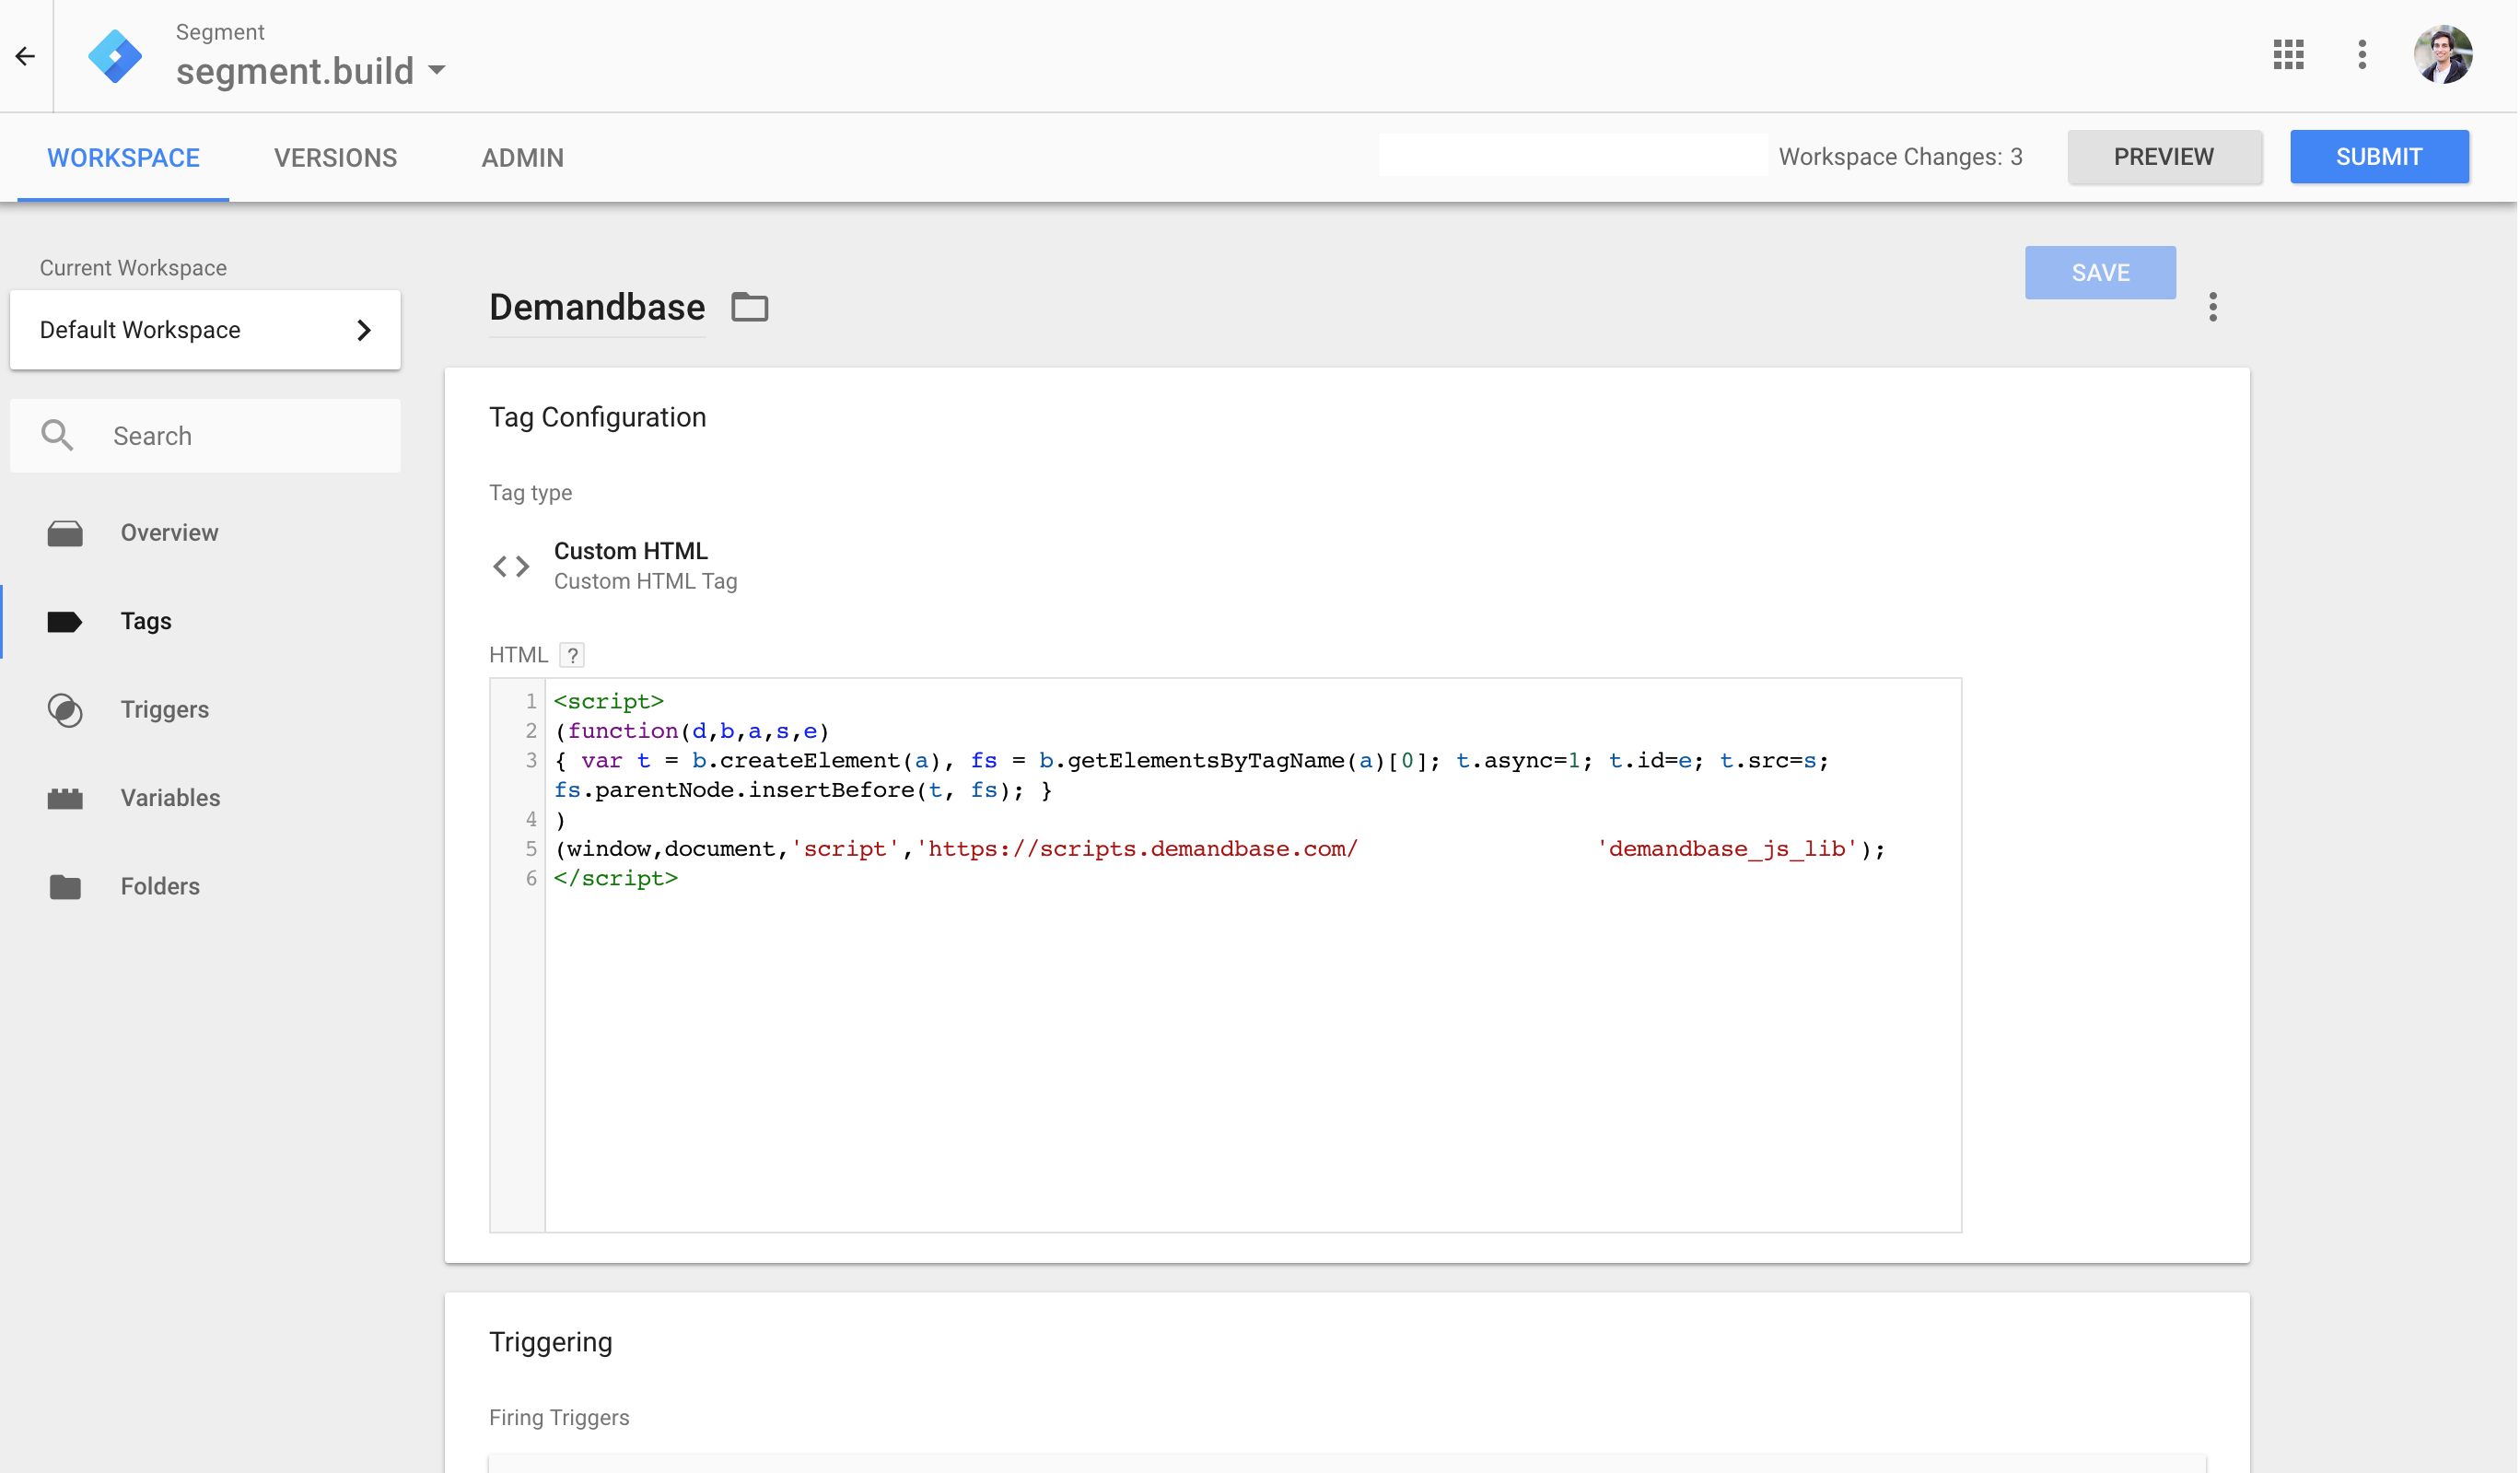2520x1473 pixels.
Task: Click the user profile avatar
Action: point(2444,54)
